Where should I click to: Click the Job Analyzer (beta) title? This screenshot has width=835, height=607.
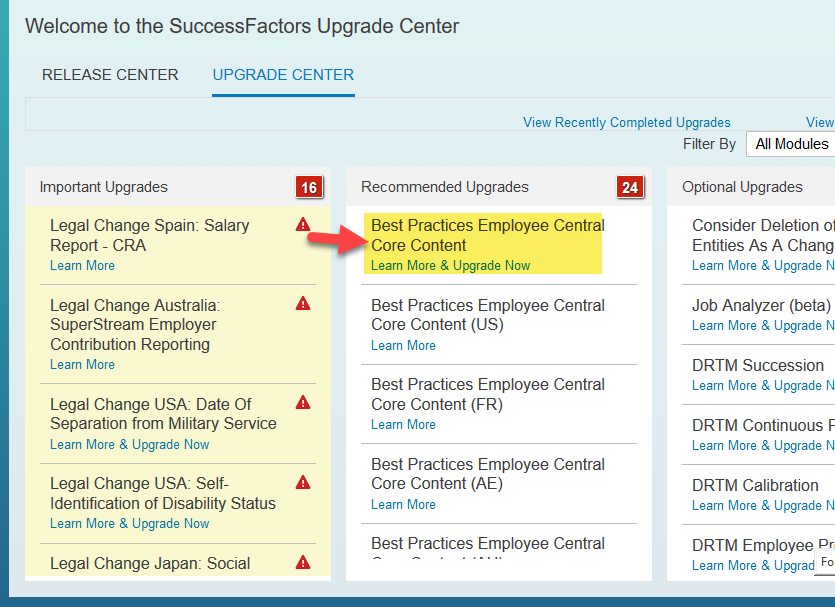(x=762, y=306)
